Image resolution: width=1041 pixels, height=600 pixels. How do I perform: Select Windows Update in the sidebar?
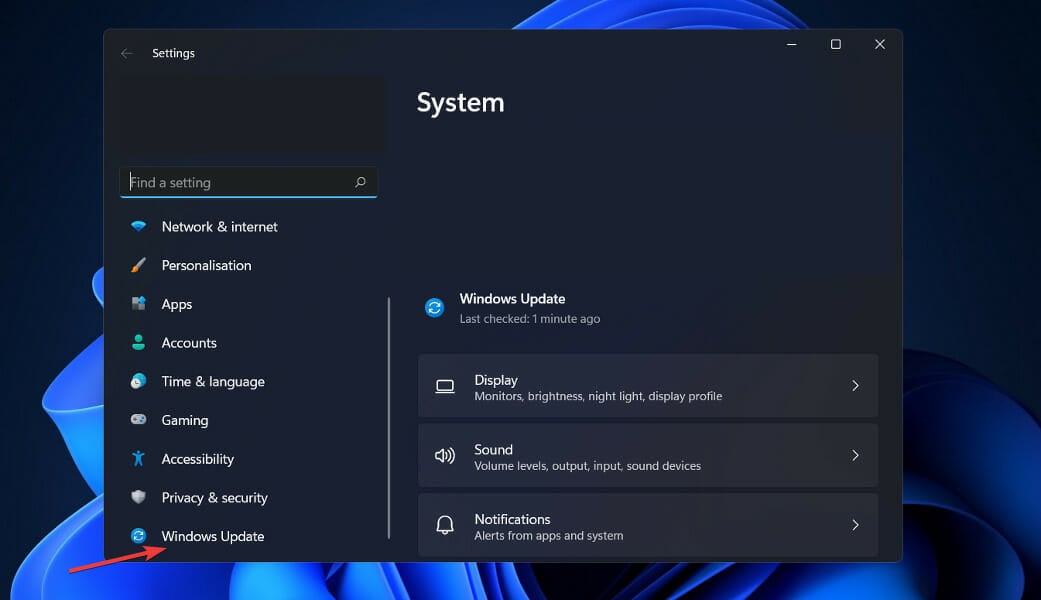212,536
